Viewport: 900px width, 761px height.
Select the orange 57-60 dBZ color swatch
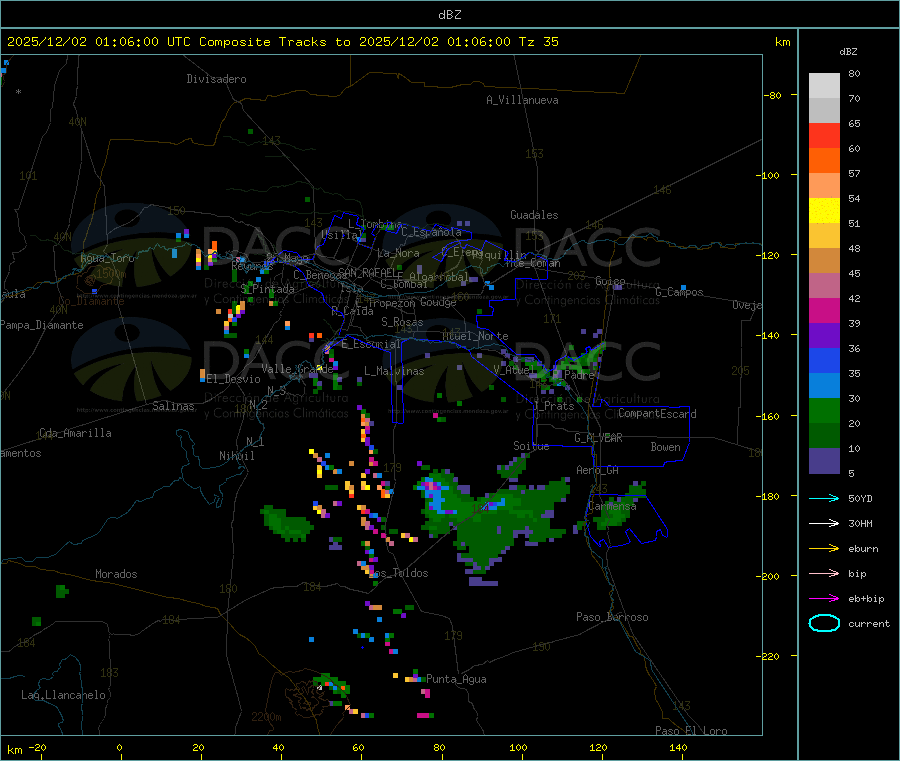(x=824, y=161)
